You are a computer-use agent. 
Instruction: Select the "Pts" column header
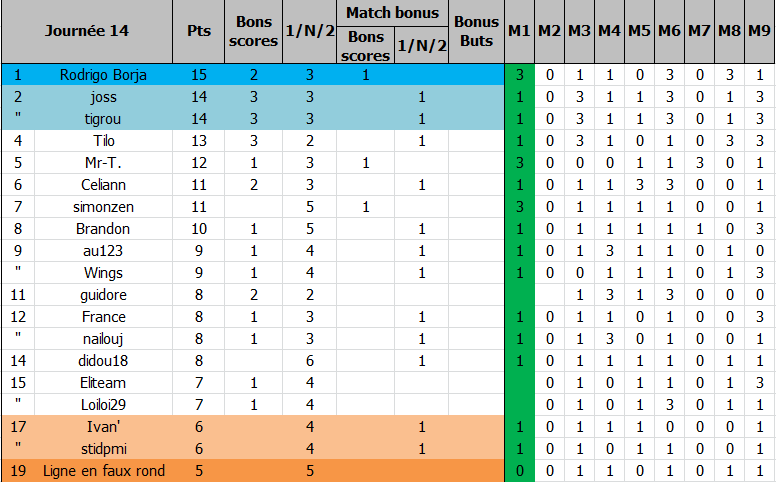[x=199, y=31]
